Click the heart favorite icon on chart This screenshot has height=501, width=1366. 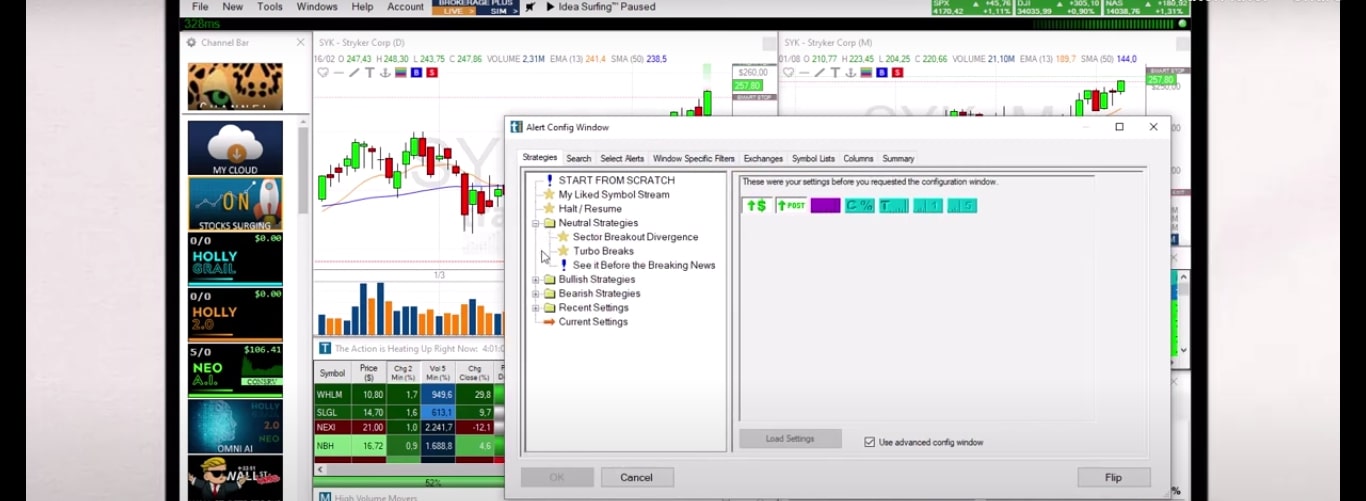click(x=323, y=73)
